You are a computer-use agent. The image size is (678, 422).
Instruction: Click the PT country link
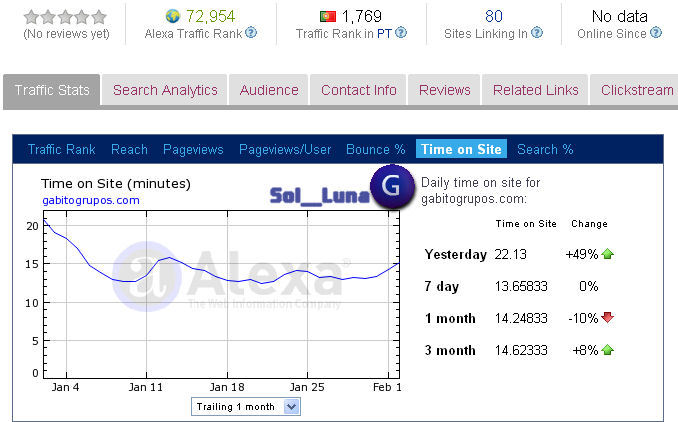pos(384,33)
